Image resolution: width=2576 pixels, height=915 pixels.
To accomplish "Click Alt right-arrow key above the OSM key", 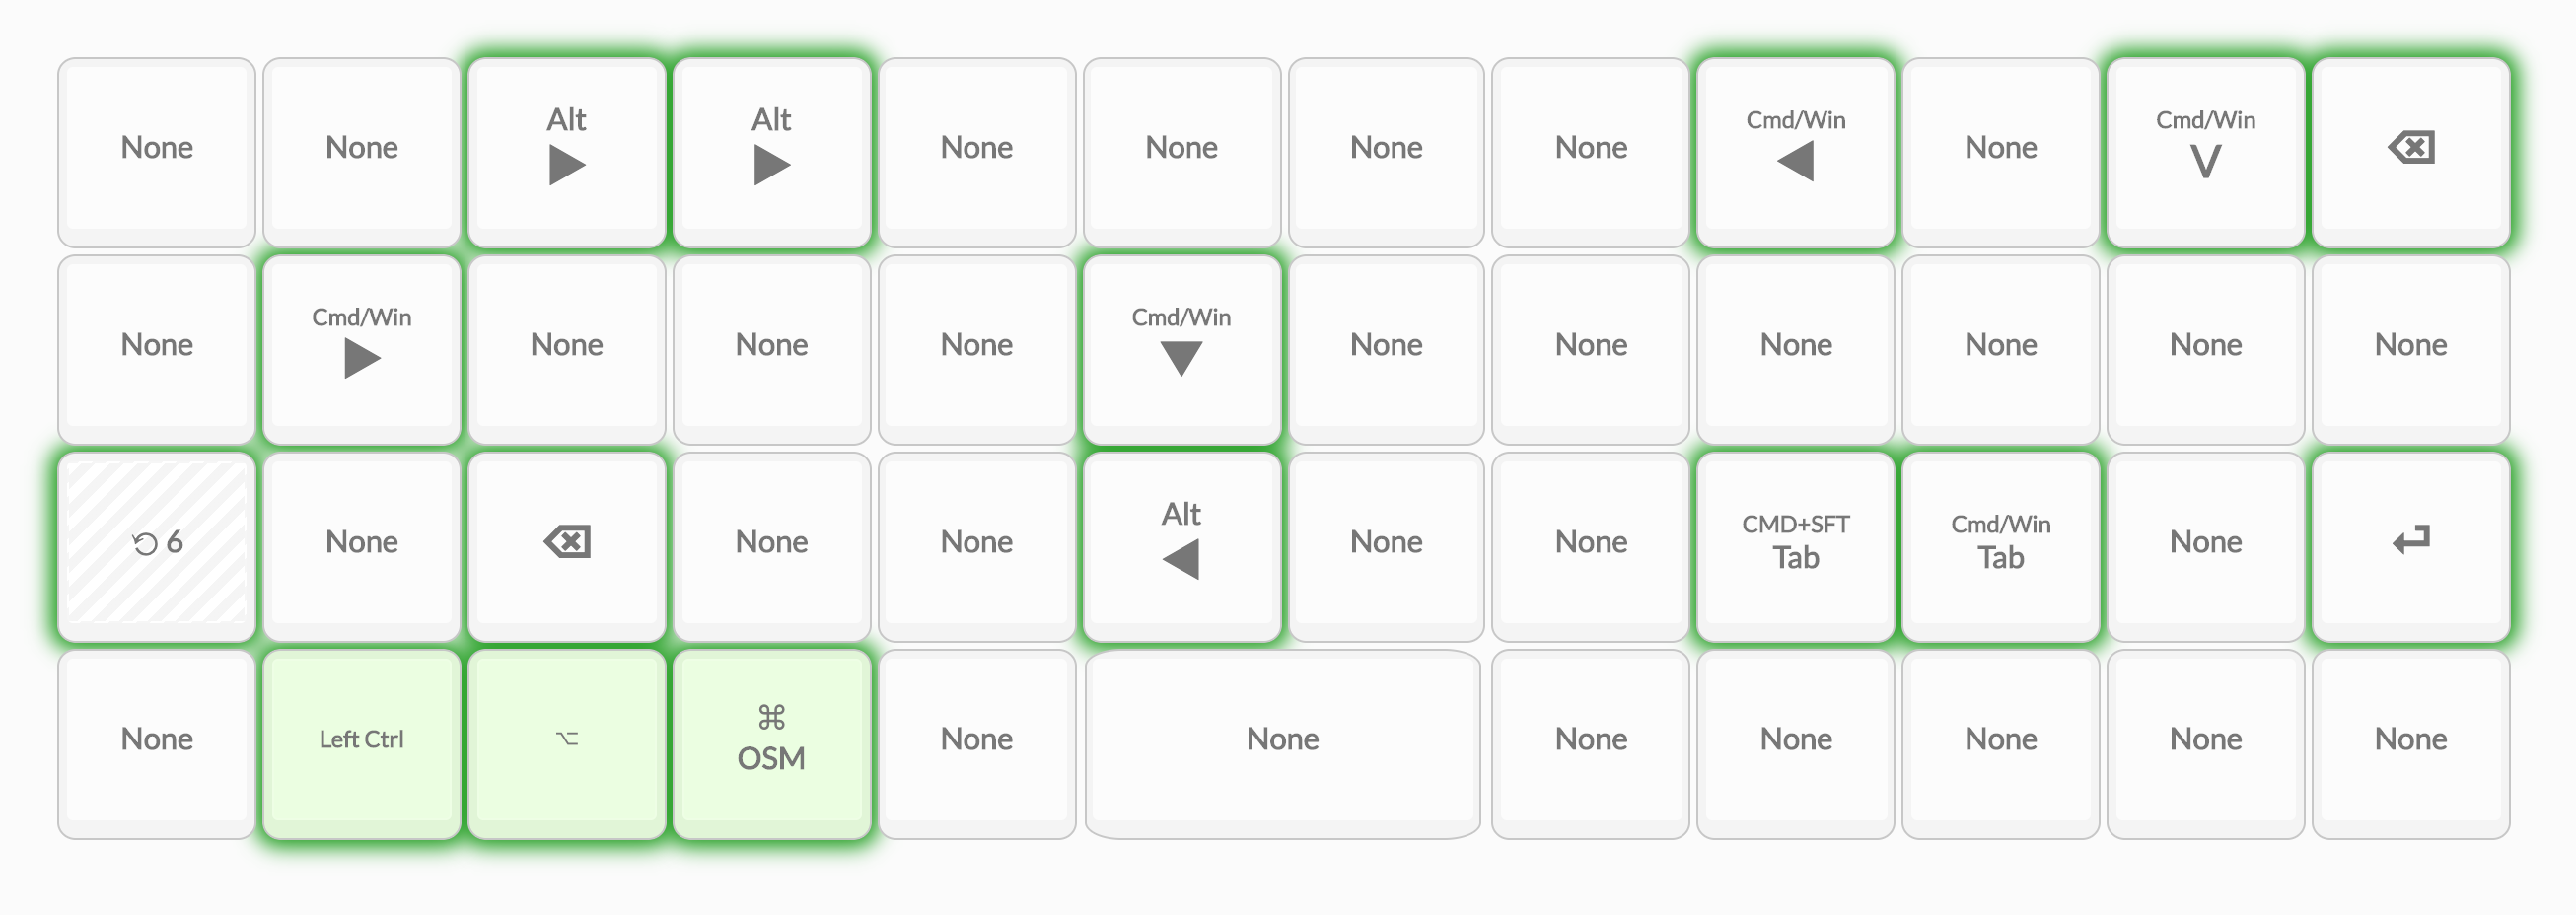I will [x=771, y=150].
